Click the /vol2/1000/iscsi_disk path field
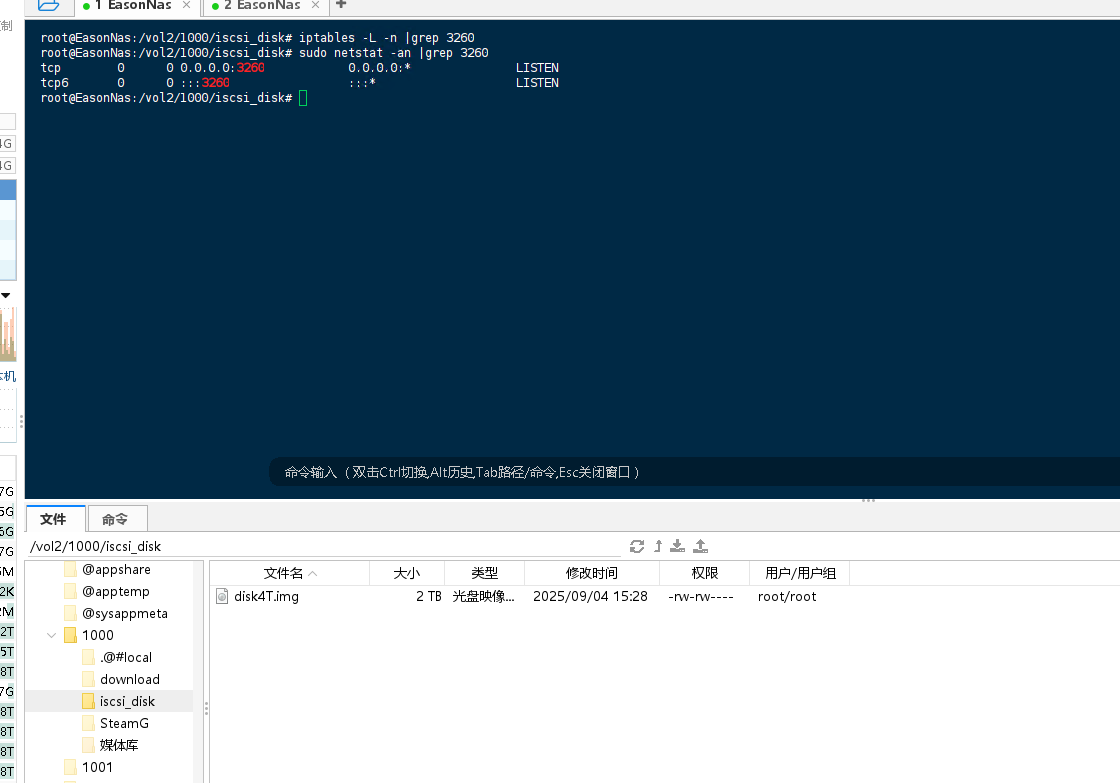Viewport: 1120px width, 783px height. (x=324, y=547)
